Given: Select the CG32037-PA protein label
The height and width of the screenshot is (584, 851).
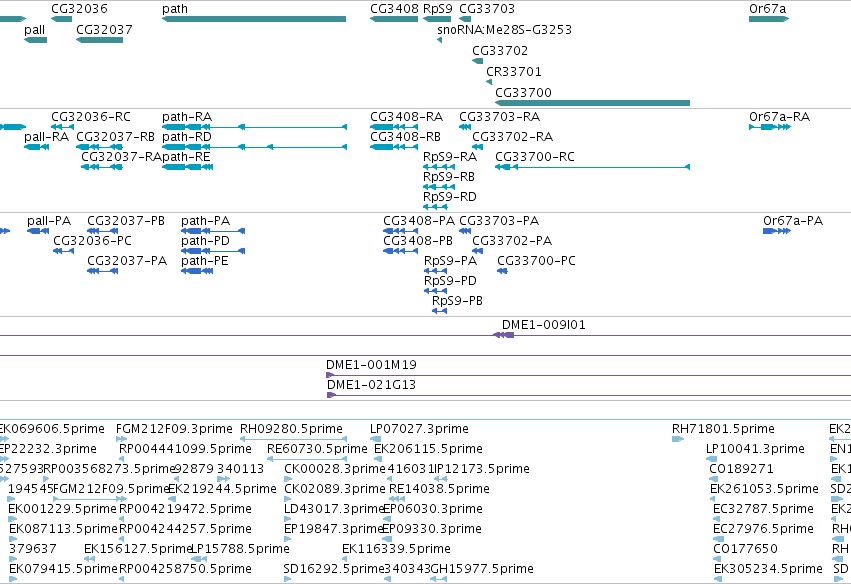Looking at the screenshot, I should coord(127,261).
